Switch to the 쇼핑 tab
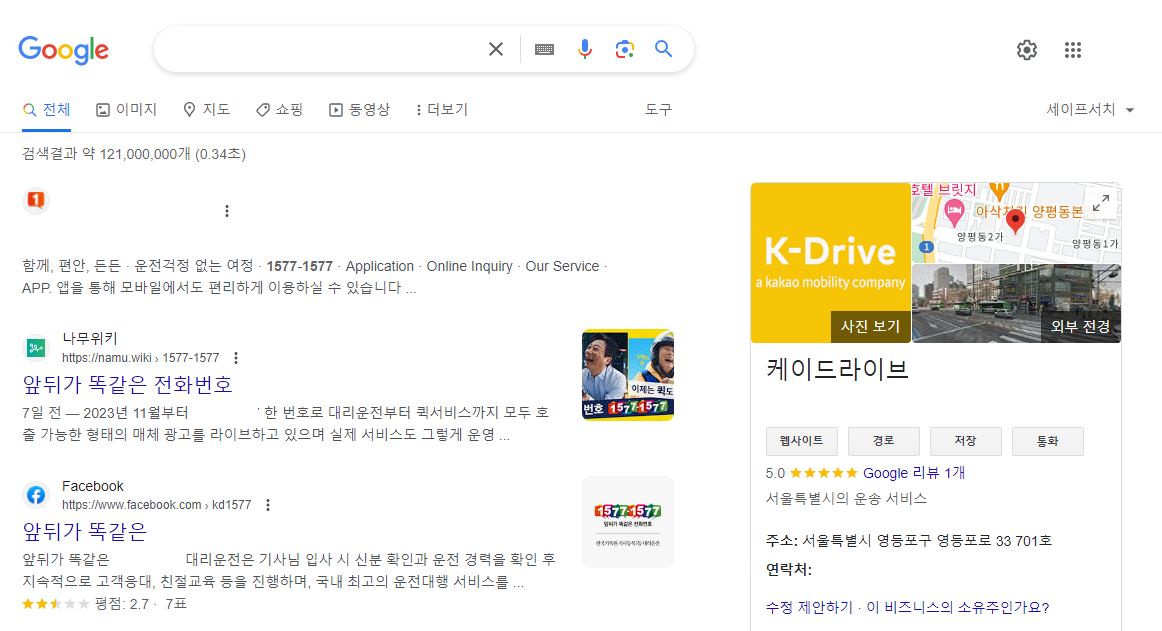The height and width of the screenshot is (631, 1162). click(279, 110)
